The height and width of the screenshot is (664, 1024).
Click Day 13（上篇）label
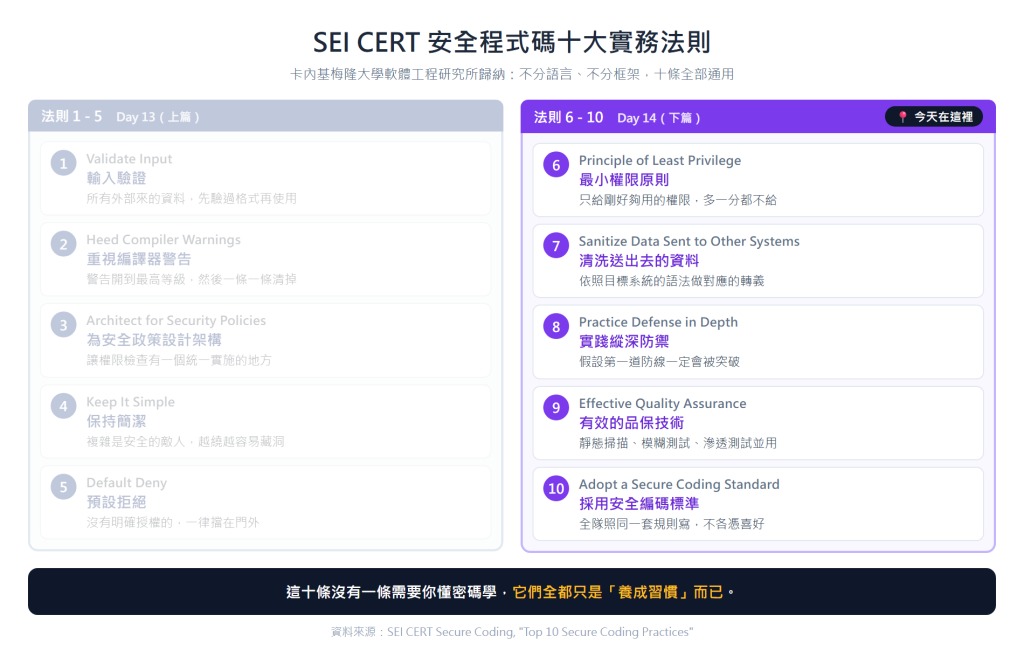click(x=159, y=117)
